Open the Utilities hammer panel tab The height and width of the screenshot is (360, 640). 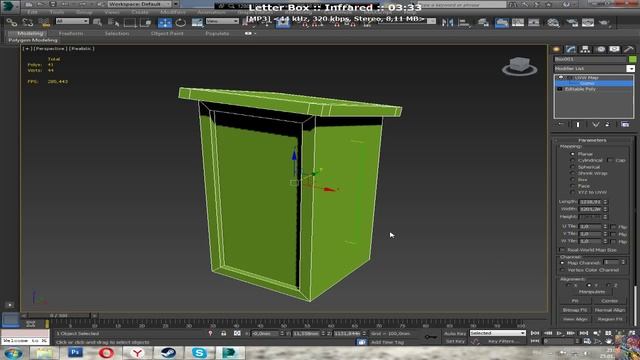click(x=629, y=49)
